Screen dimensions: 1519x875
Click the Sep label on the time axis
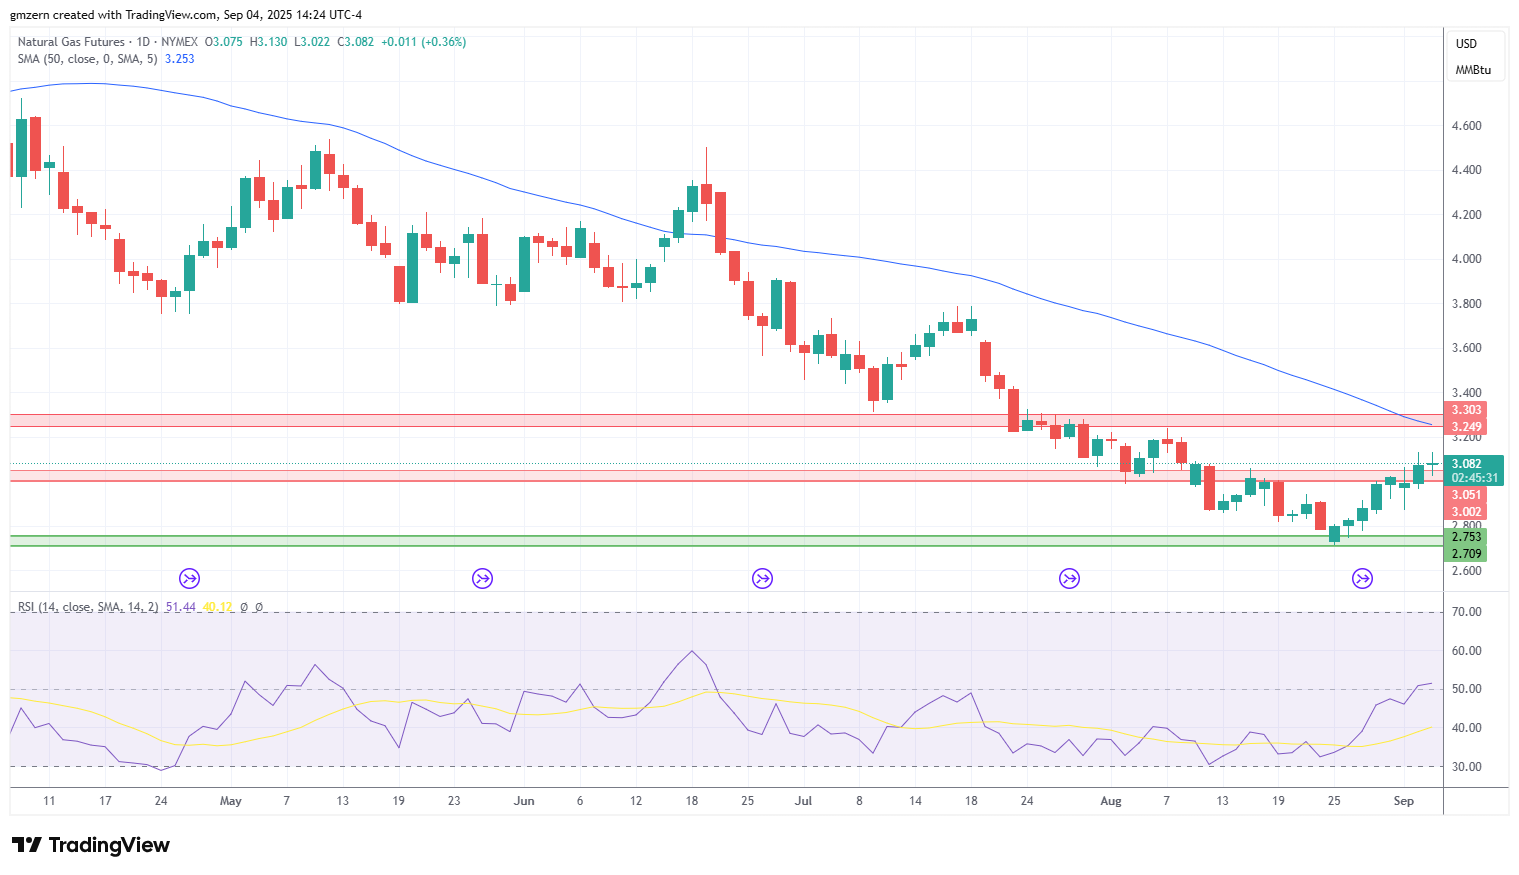pos(1404,801)
